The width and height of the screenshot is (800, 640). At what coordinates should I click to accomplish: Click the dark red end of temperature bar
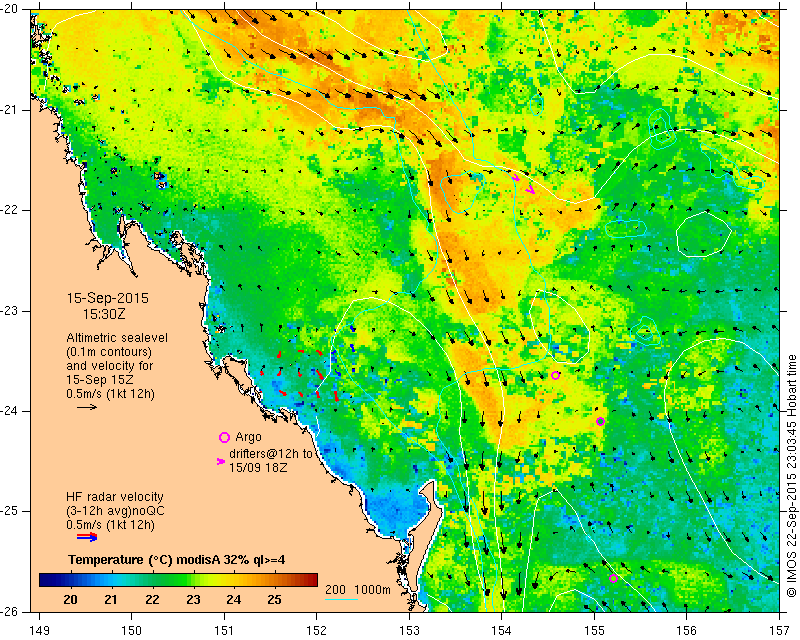314,579
